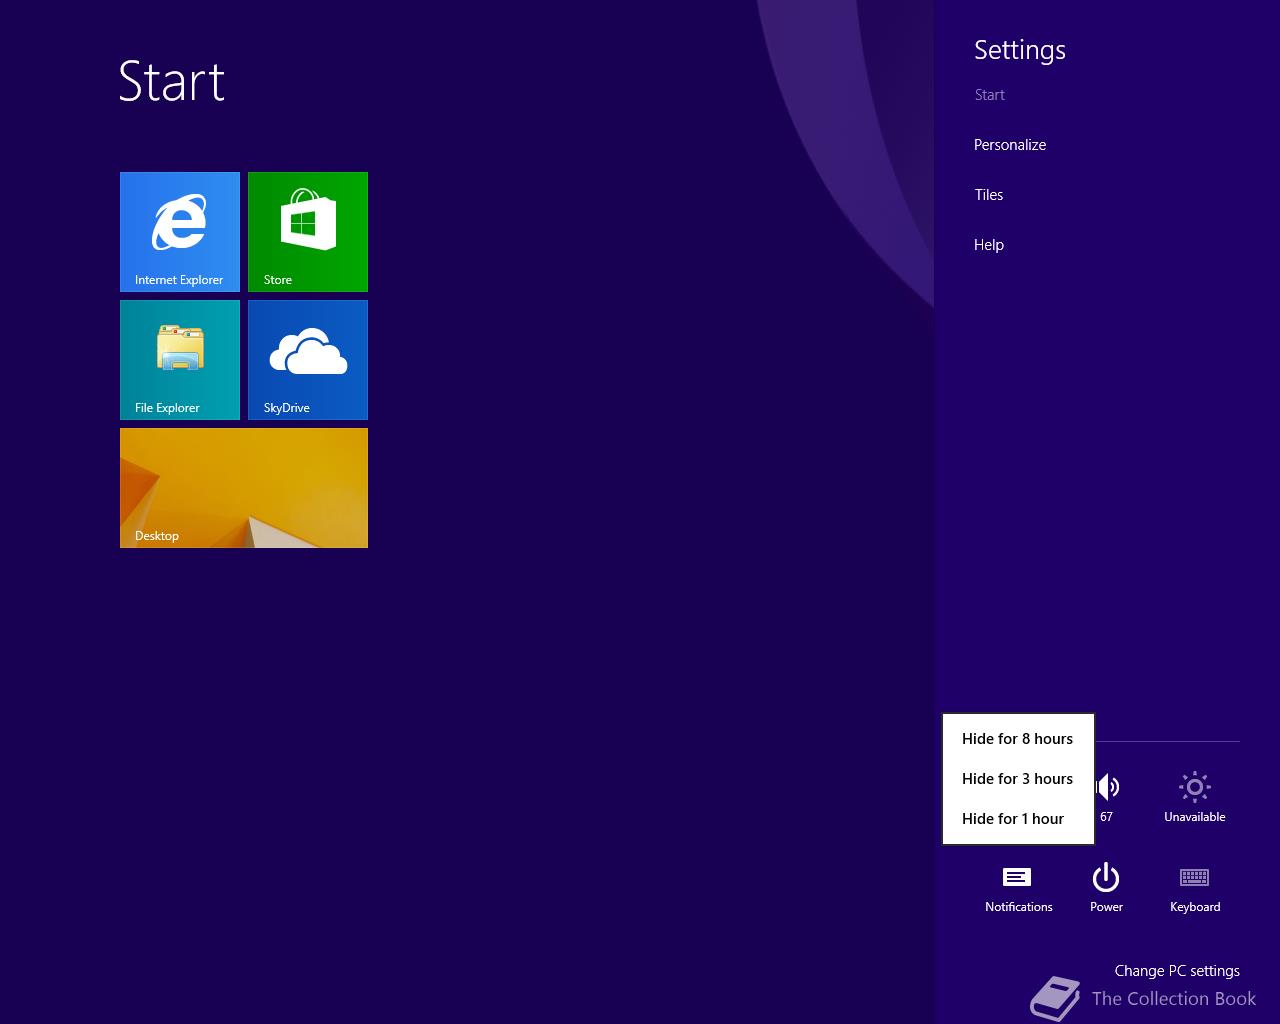Select Hide for 8 hours
Image resolution: width=1280 pixels, height=1024 pixels.
[1018, 739]
